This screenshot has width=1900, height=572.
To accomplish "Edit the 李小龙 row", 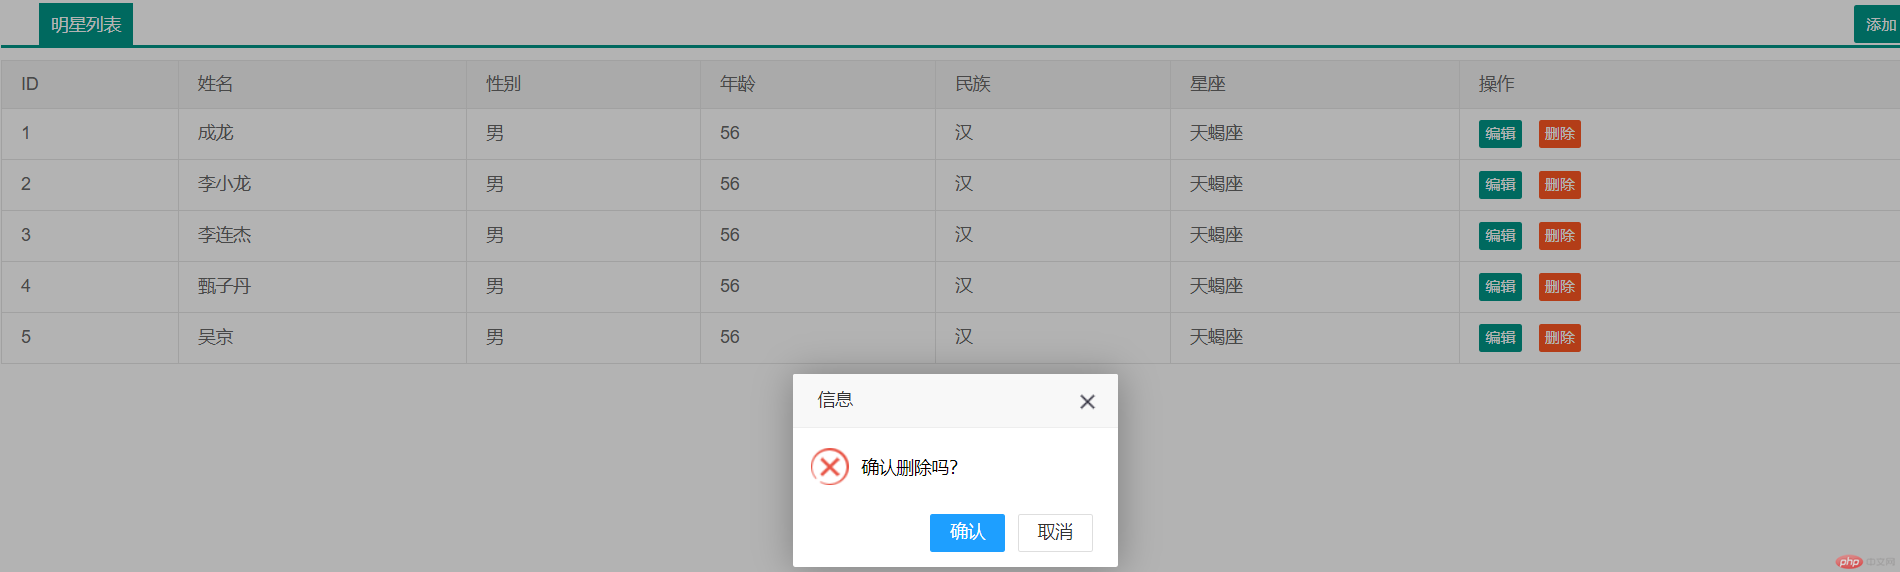I will coord(1500,185).
